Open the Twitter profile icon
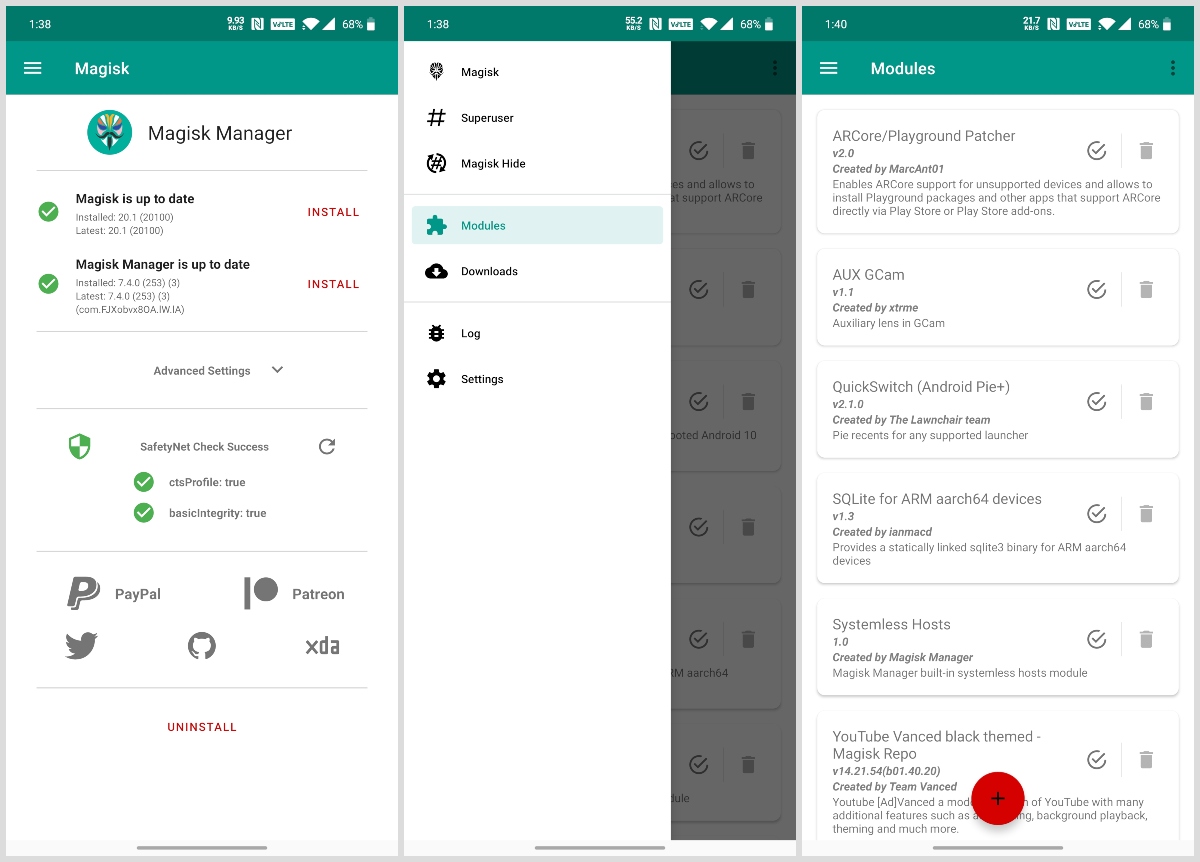 coord(81,646)
